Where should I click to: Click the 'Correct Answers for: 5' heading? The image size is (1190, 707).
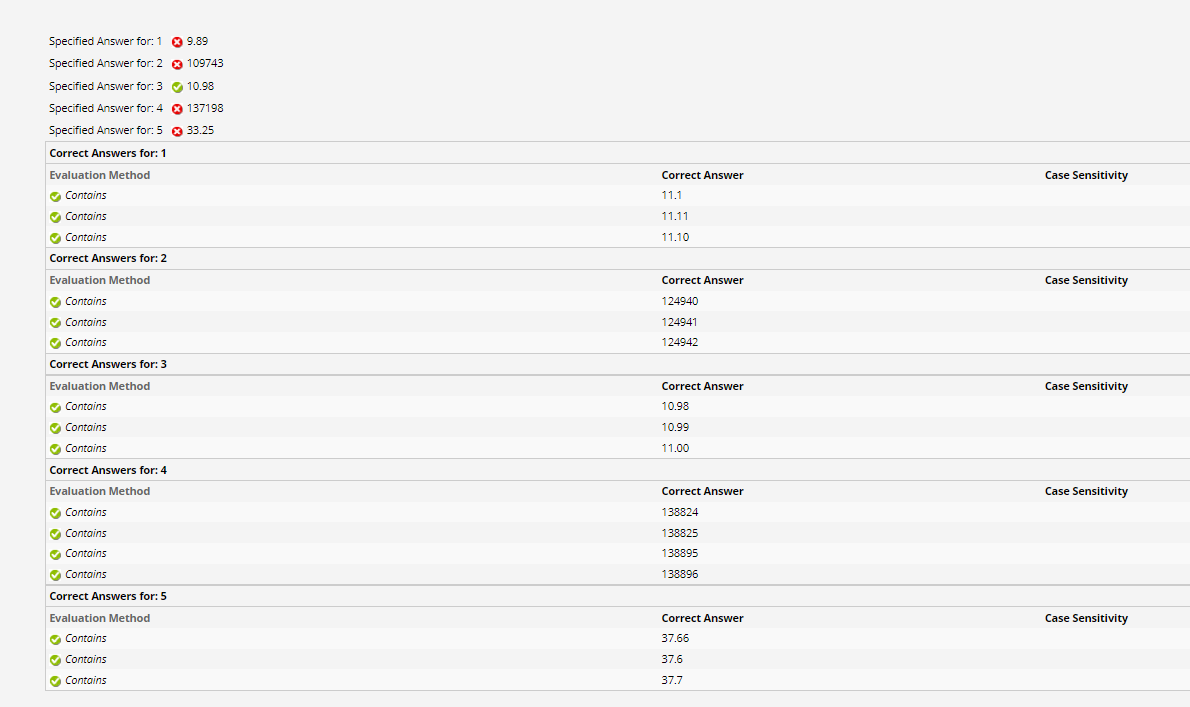point(108,596)
